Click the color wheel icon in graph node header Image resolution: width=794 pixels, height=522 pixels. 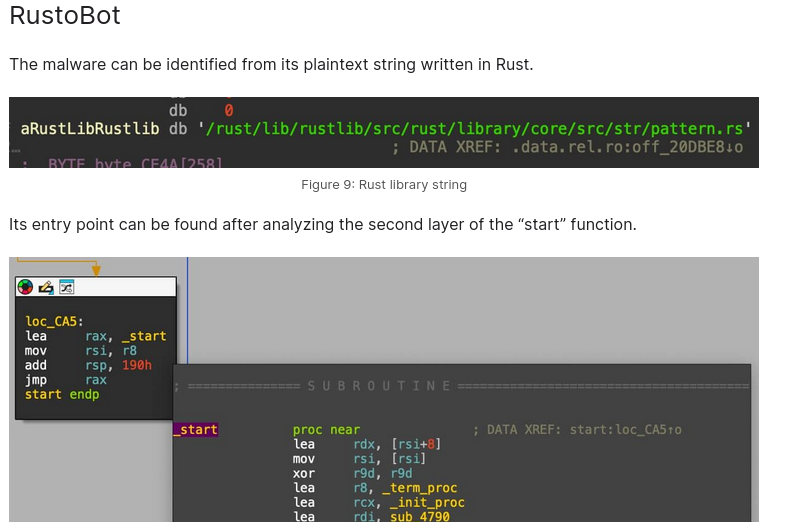point(25,287)
